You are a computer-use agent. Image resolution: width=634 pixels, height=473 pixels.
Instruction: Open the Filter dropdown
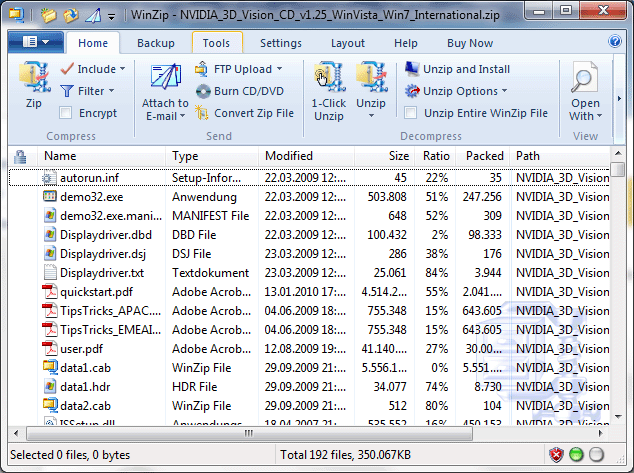(87, 91)
